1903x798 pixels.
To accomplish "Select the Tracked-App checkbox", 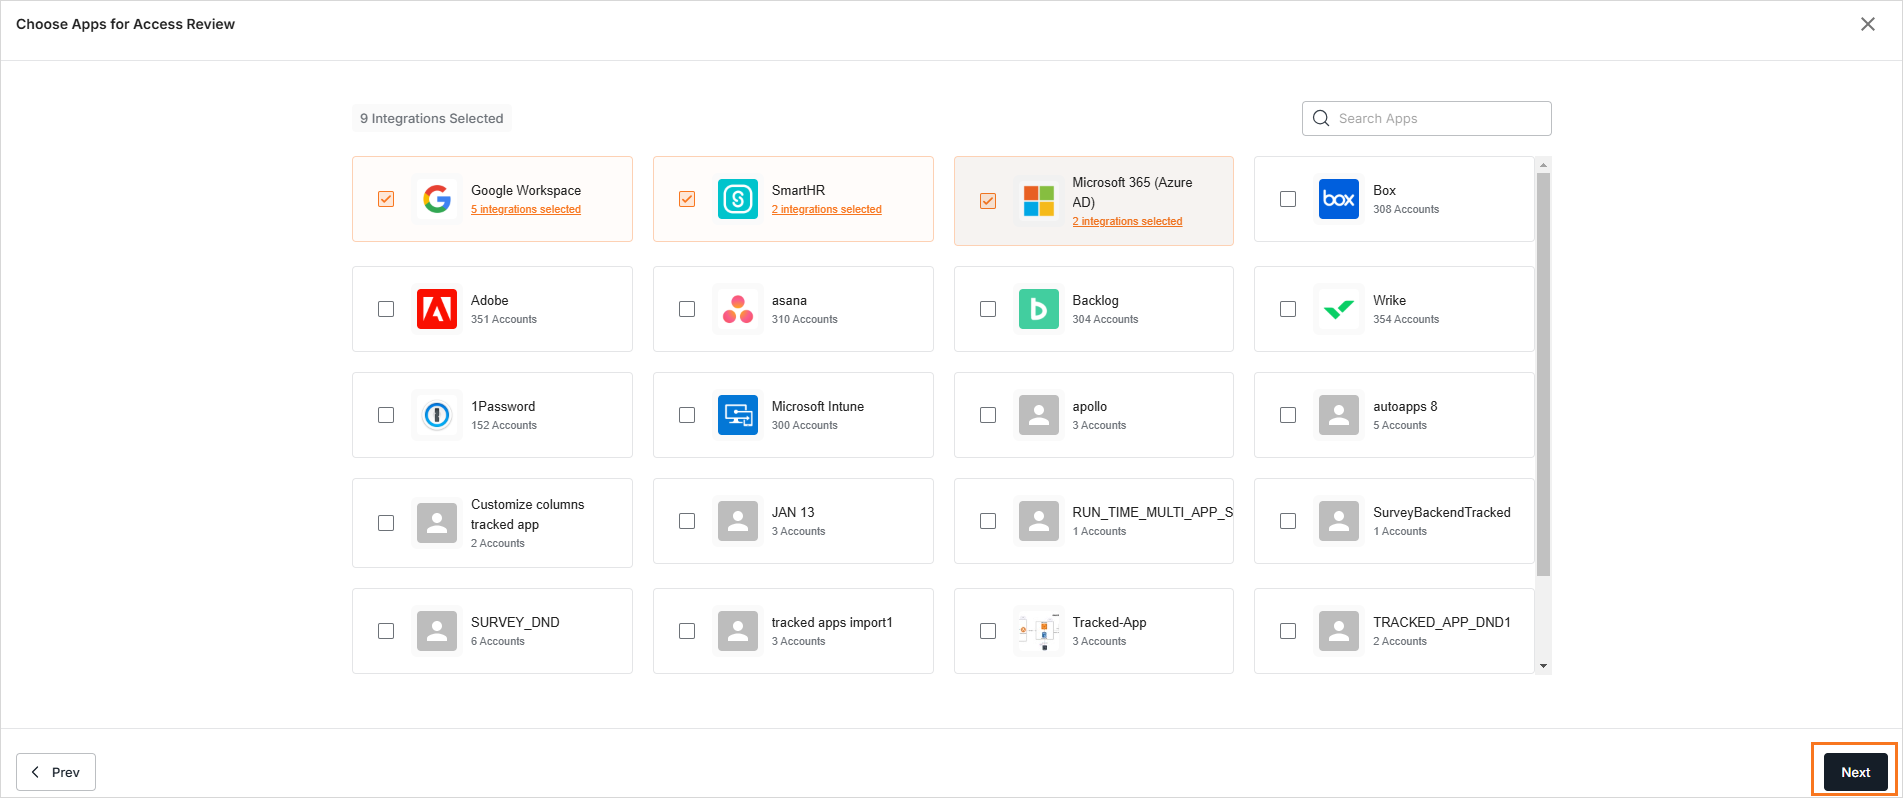I will coord(988,631).
